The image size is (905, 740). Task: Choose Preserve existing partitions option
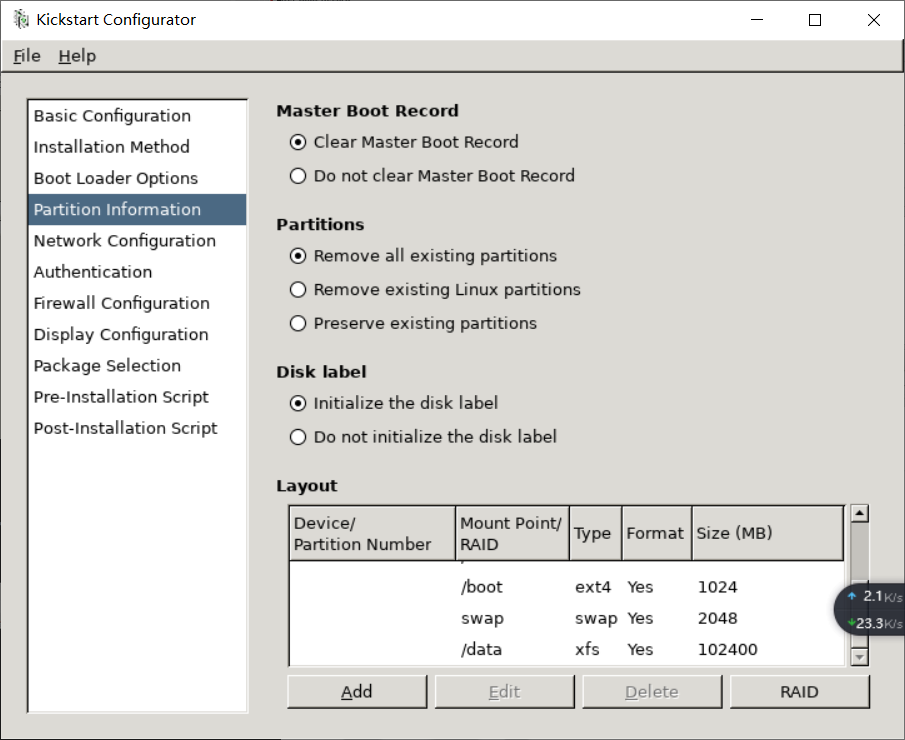[297, 324]
